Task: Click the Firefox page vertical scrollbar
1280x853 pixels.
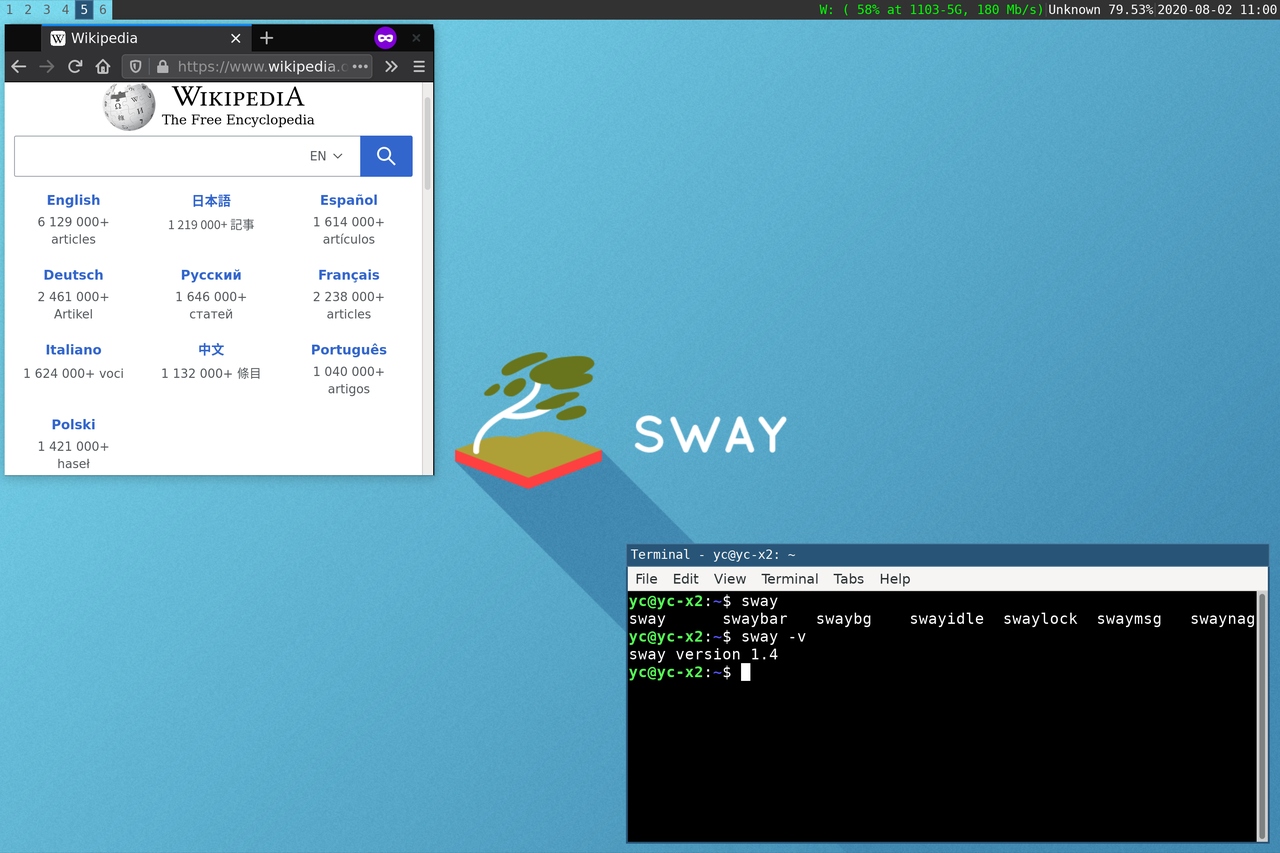Action: 428,144
